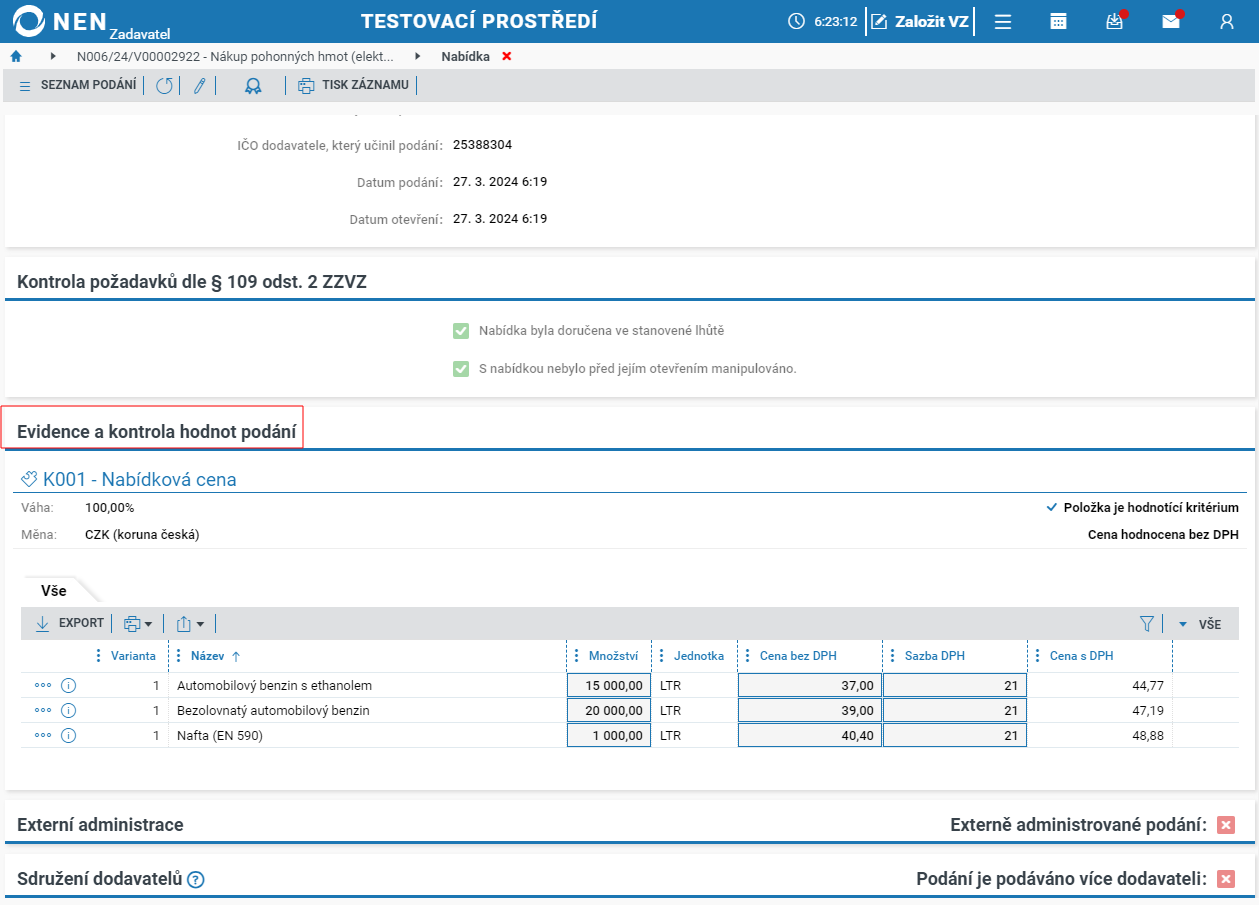Show info for Nafta (EN 590) row
The width and height of the screenshot is (1259, 905).
click(x=68, y=736)
